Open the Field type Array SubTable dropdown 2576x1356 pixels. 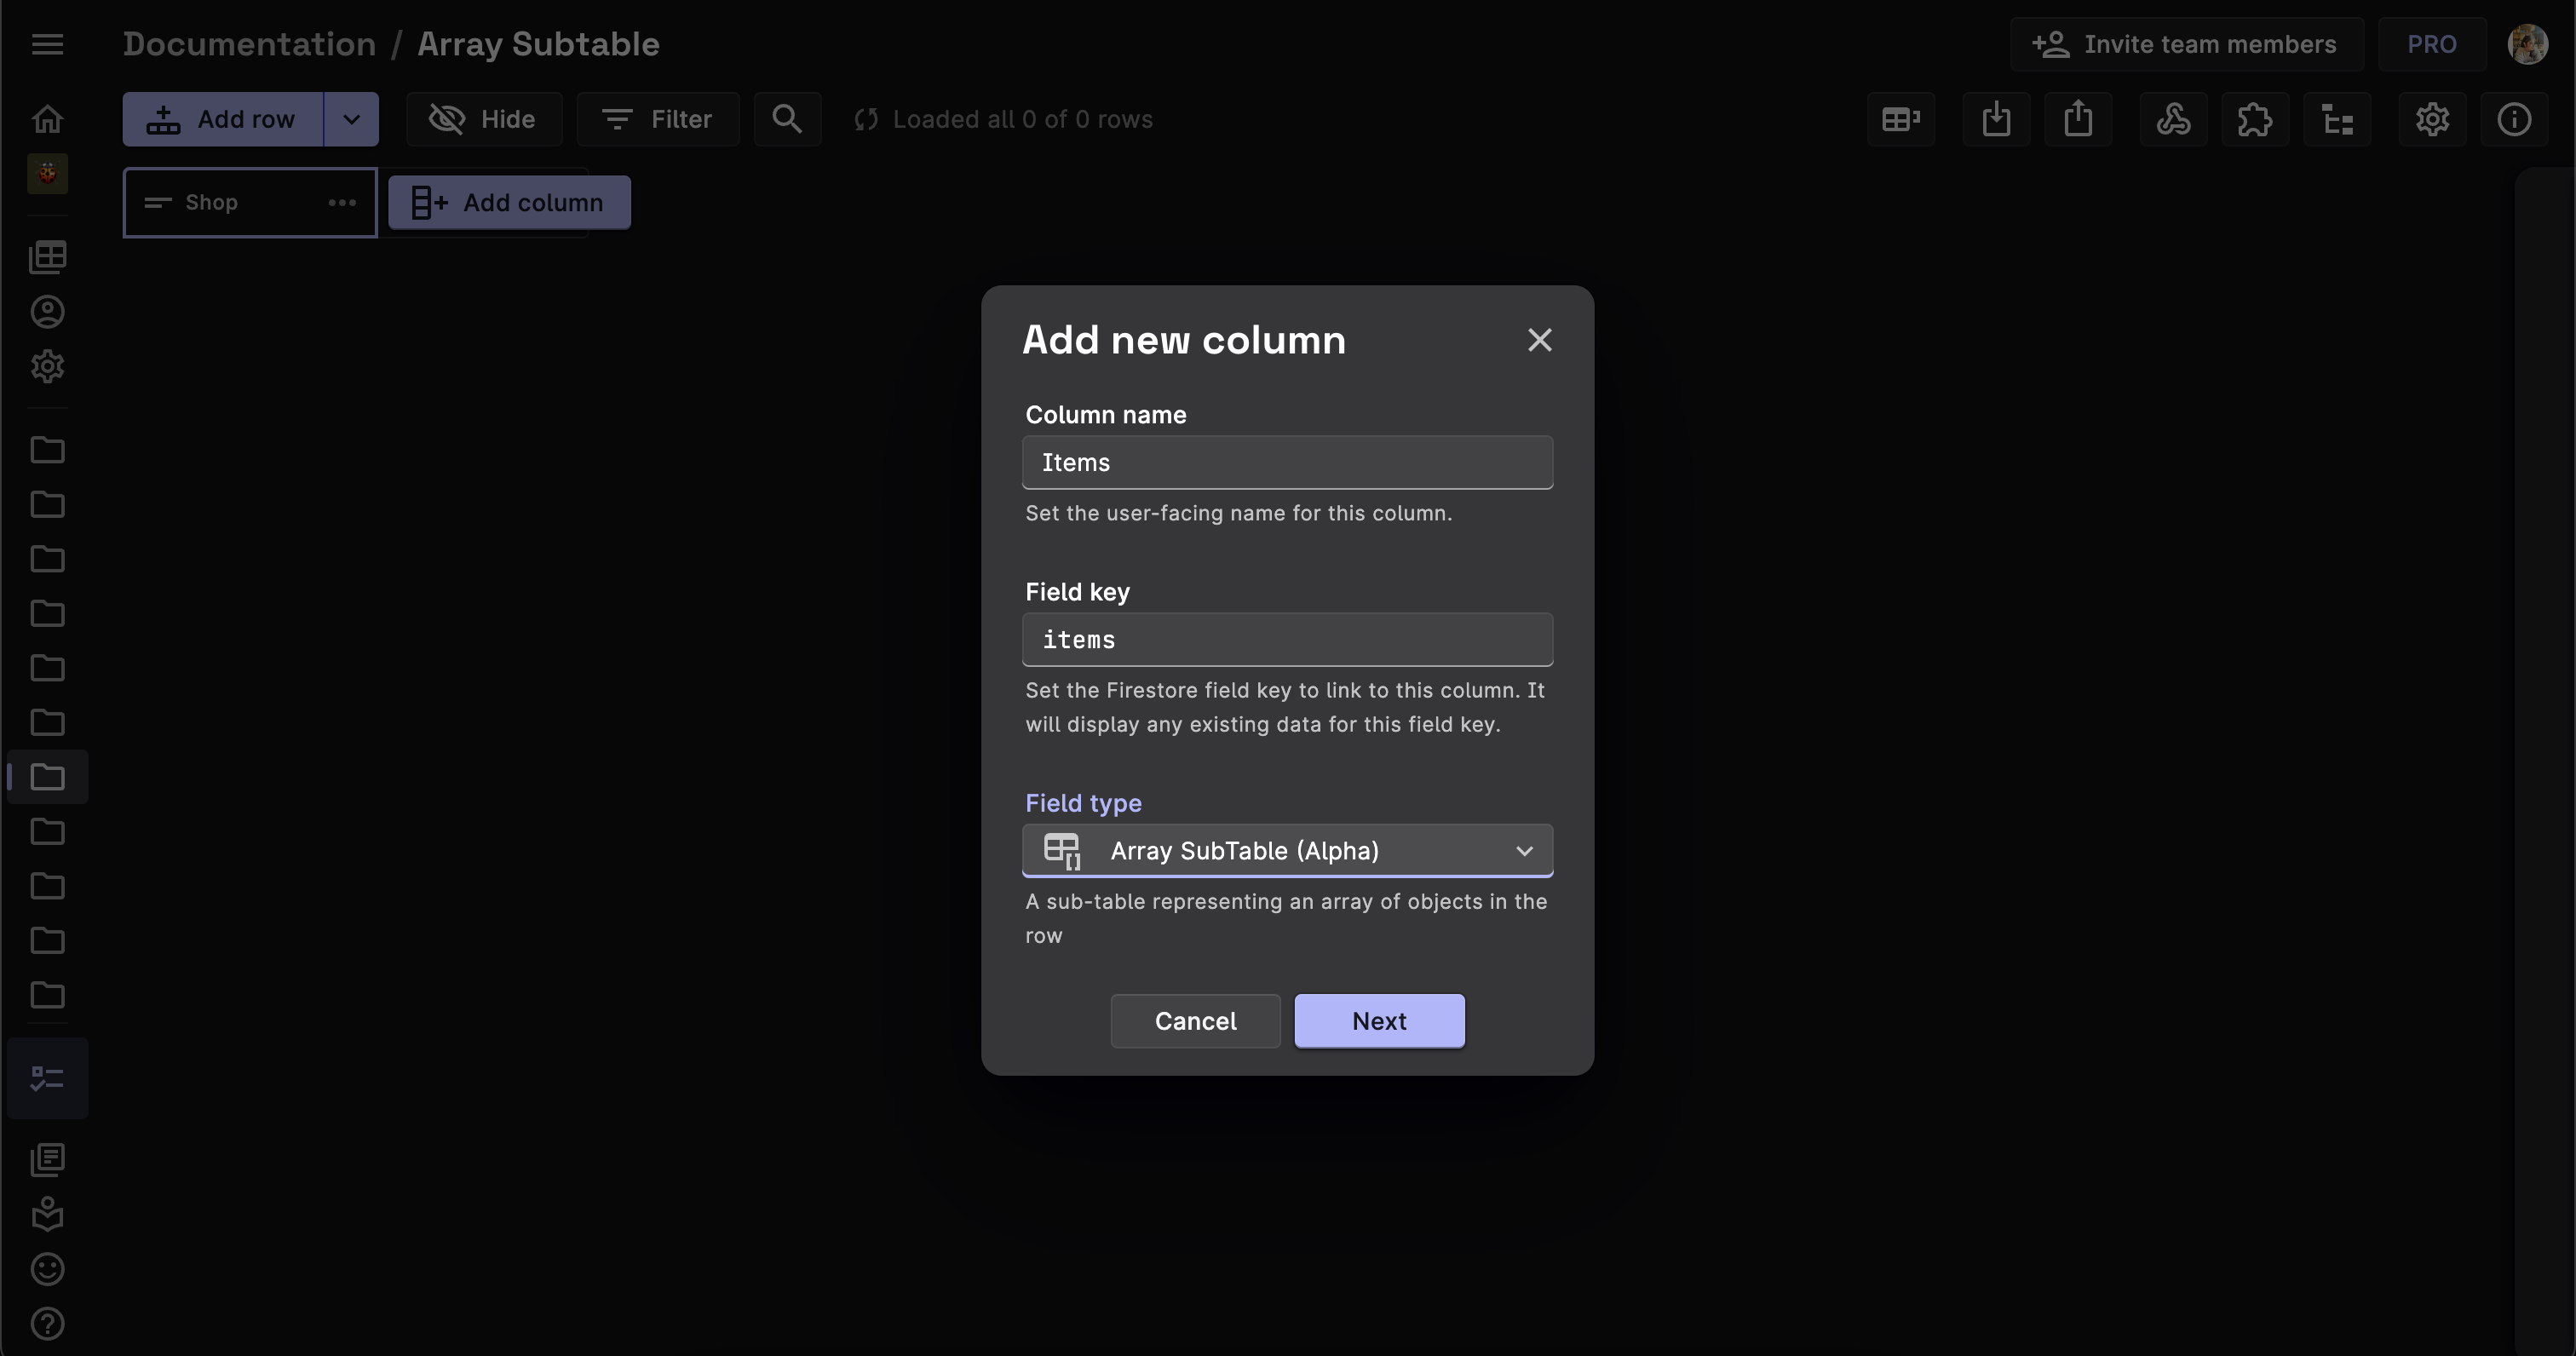point(1287,850)
